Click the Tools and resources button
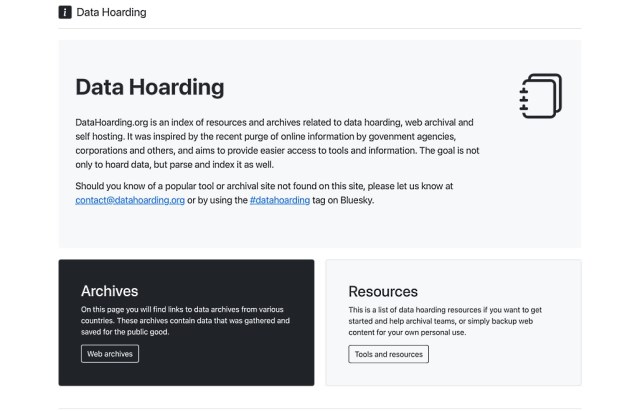 click(x=389, y=354)
